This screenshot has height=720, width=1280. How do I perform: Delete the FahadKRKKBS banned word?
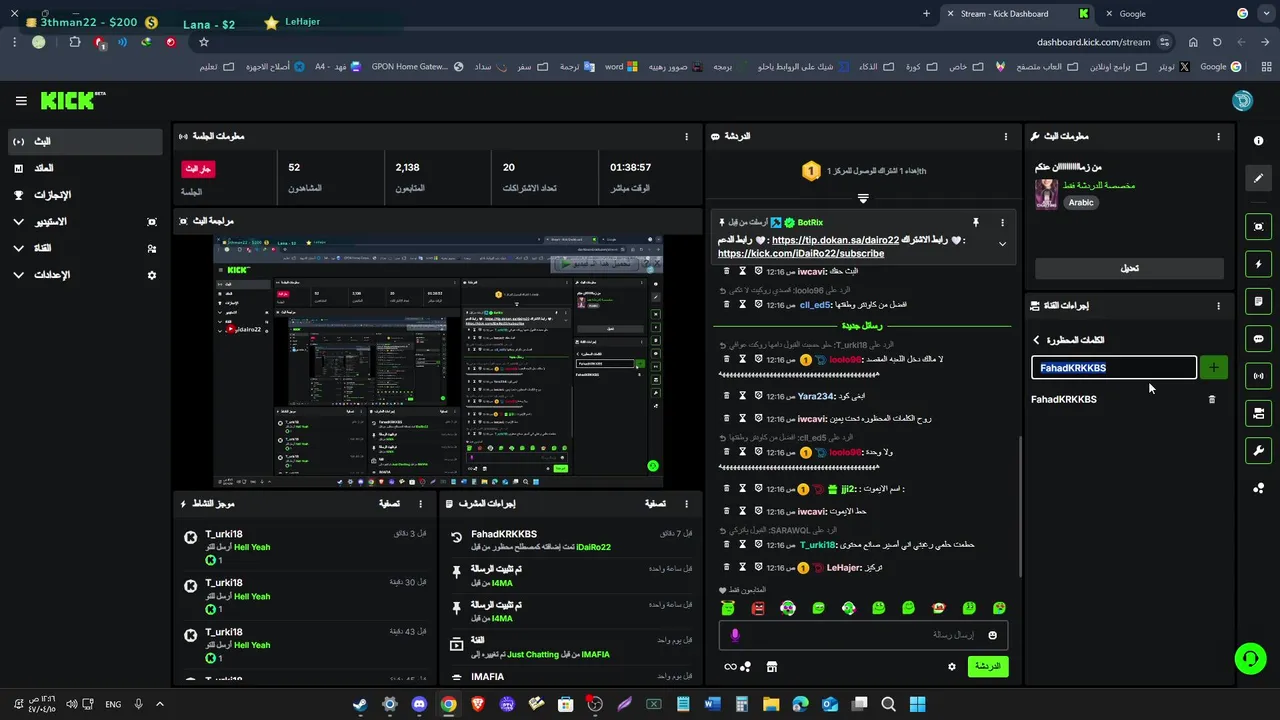click(x=1212, y=399)
